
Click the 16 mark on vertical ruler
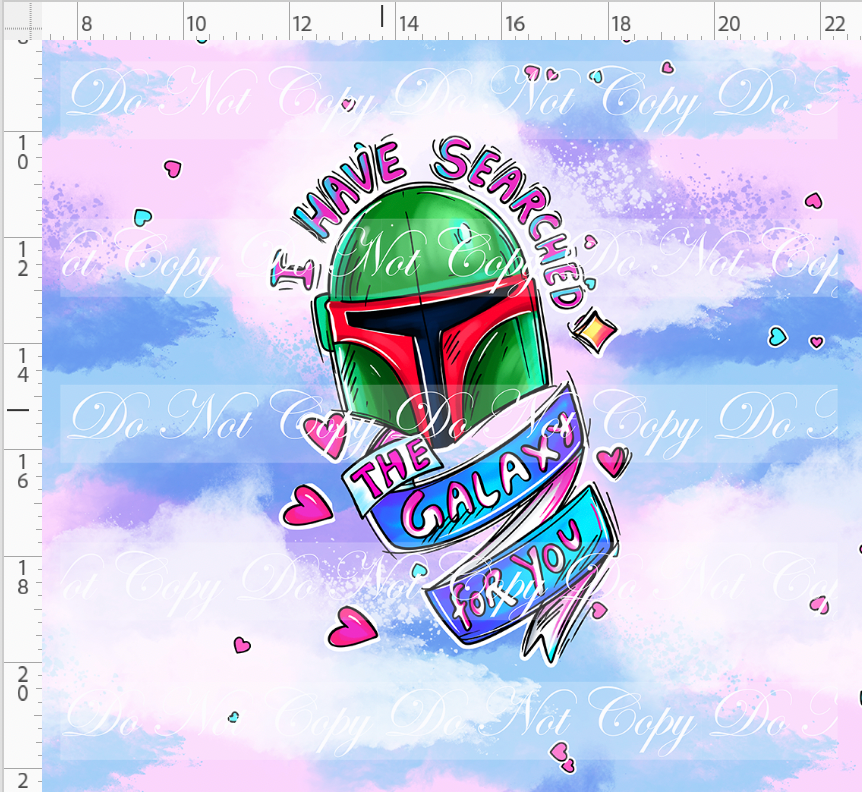click(23, 472)
